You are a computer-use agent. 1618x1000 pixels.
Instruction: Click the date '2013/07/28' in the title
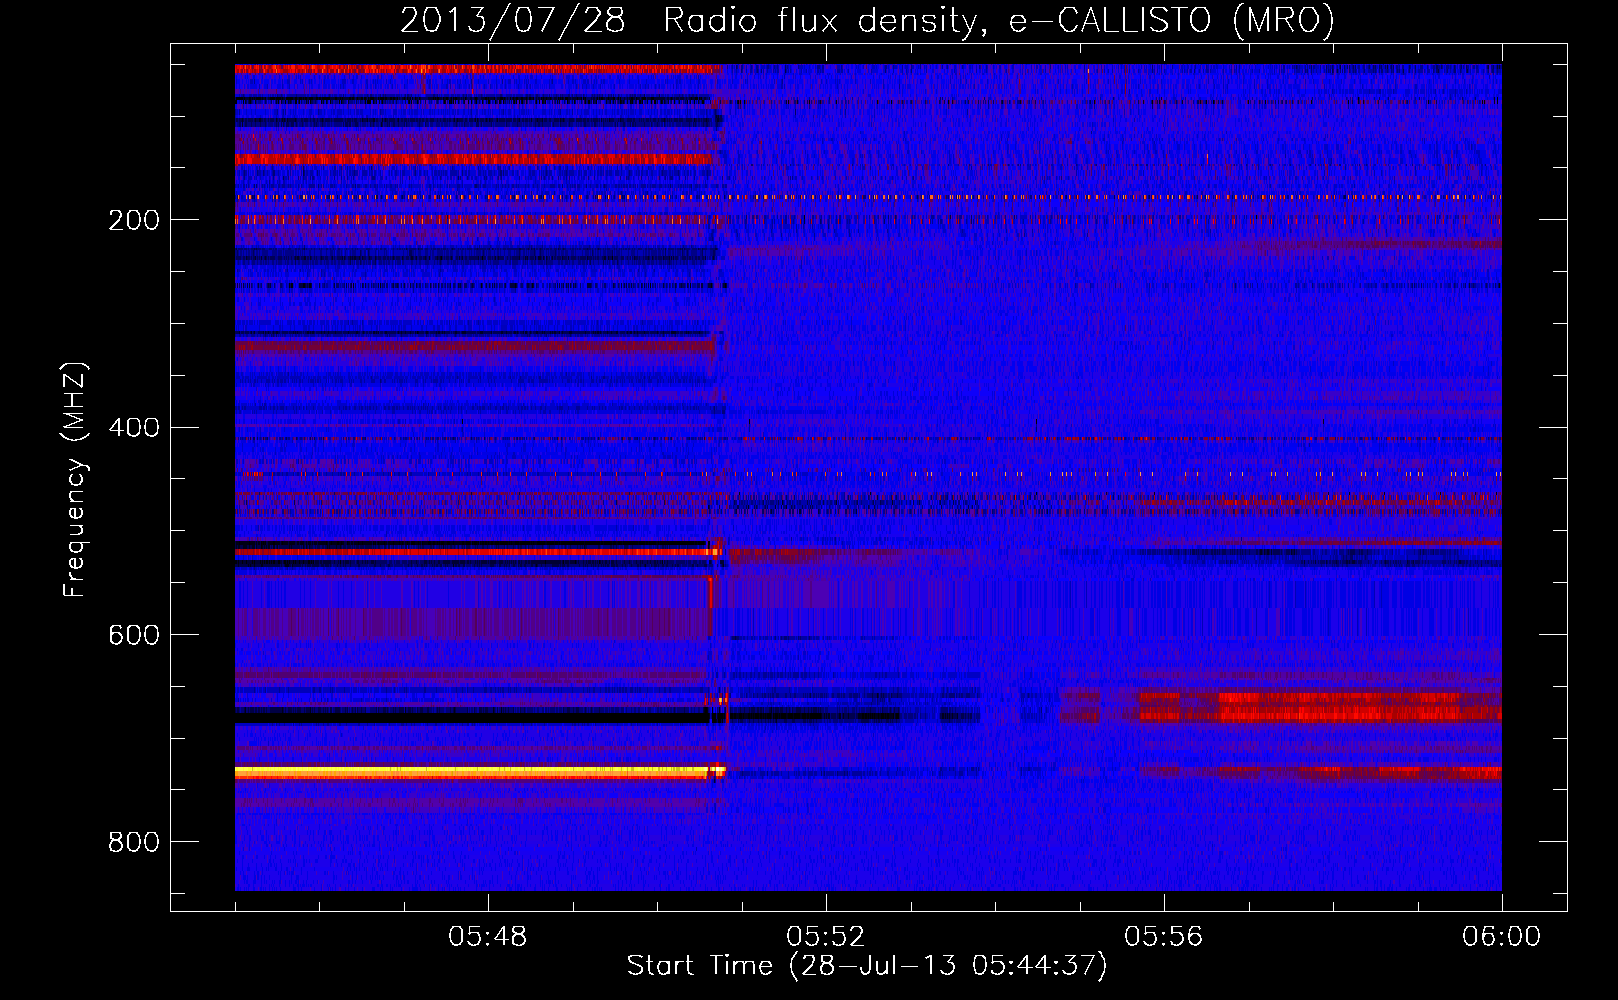(513, 21)
